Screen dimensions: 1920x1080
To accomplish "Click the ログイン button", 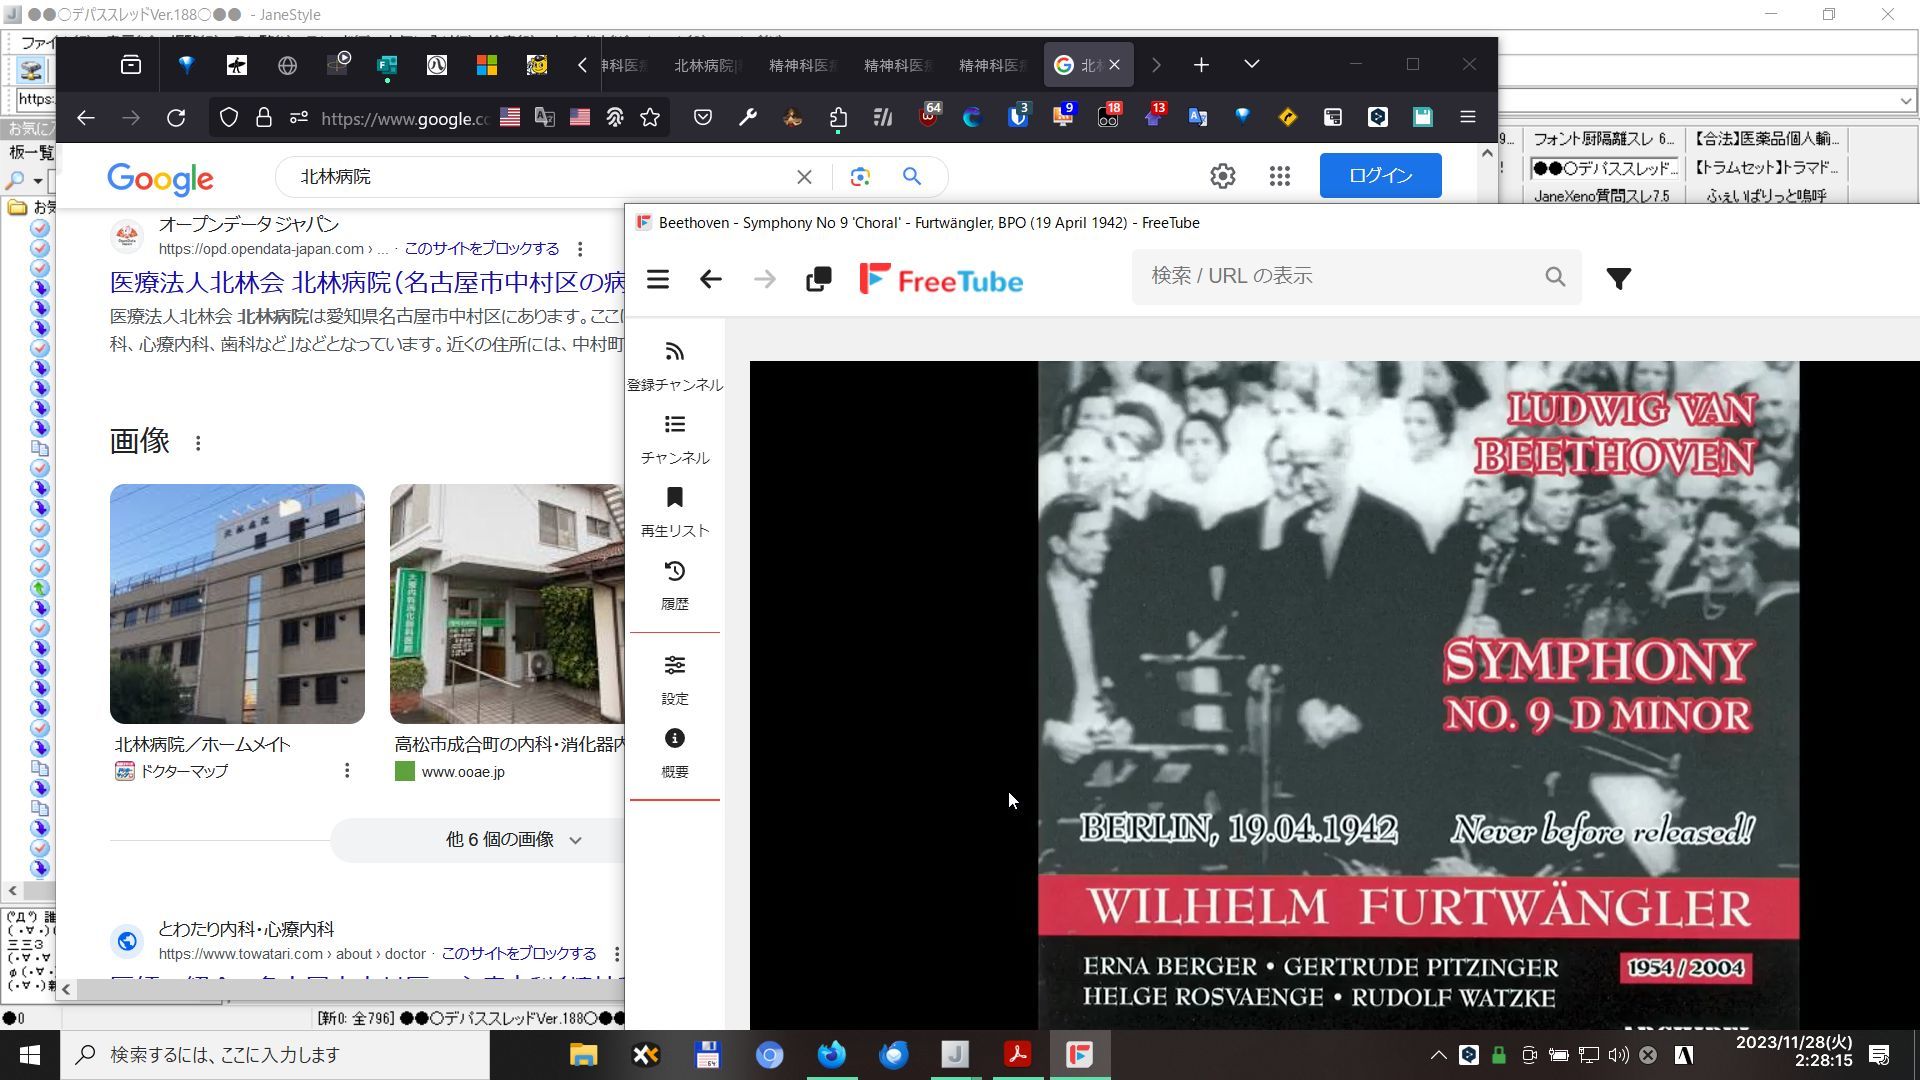I will click(1380, 175).
